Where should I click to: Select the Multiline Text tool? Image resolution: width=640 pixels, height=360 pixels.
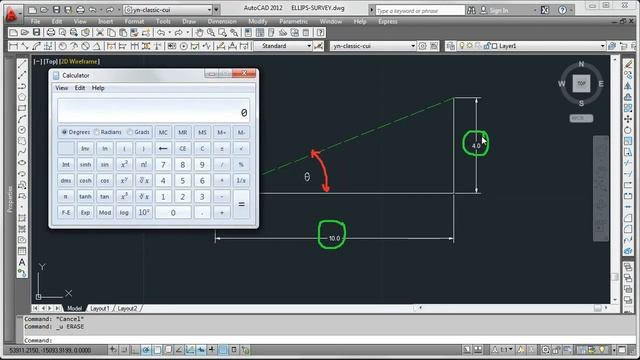22,262
